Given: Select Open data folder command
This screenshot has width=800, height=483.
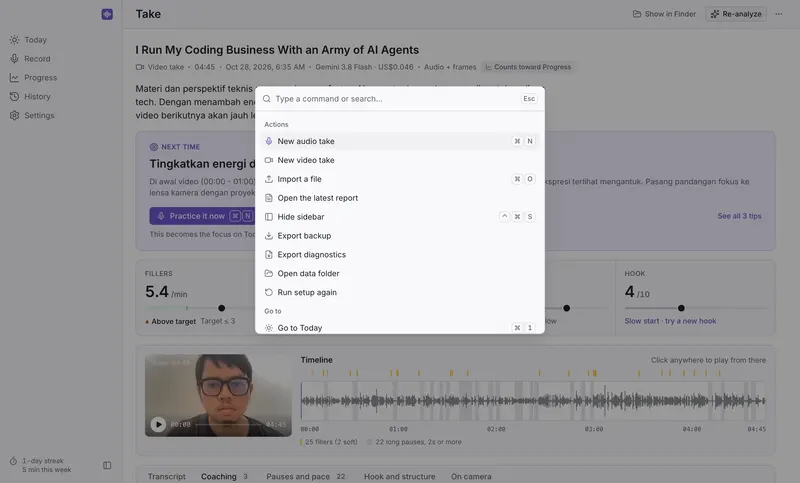Looking at the screenshot, I should pos(399,273).
